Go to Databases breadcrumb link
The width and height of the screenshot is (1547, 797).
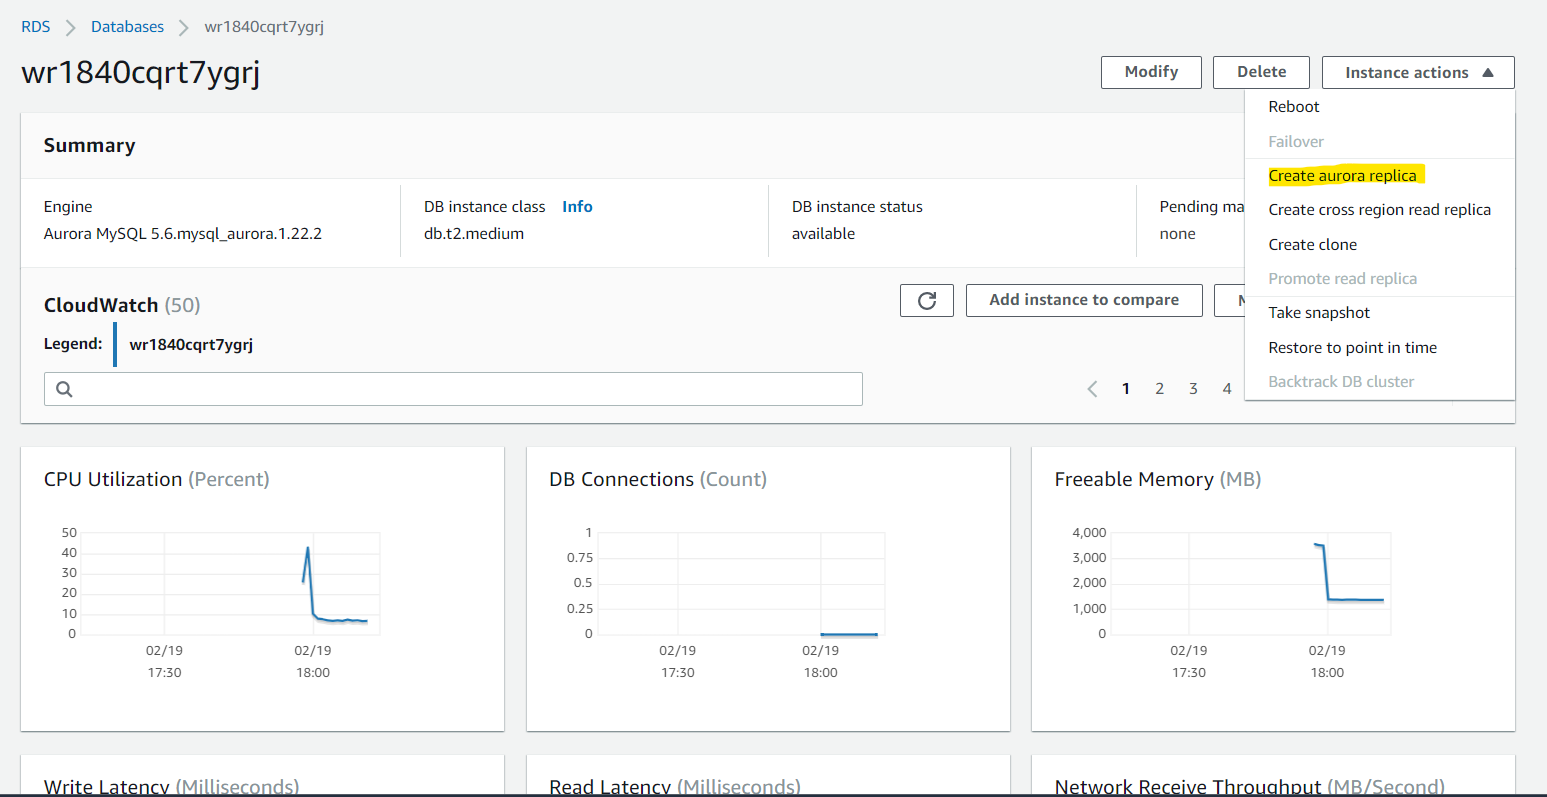pyautogui.click(x=127, y=27)
